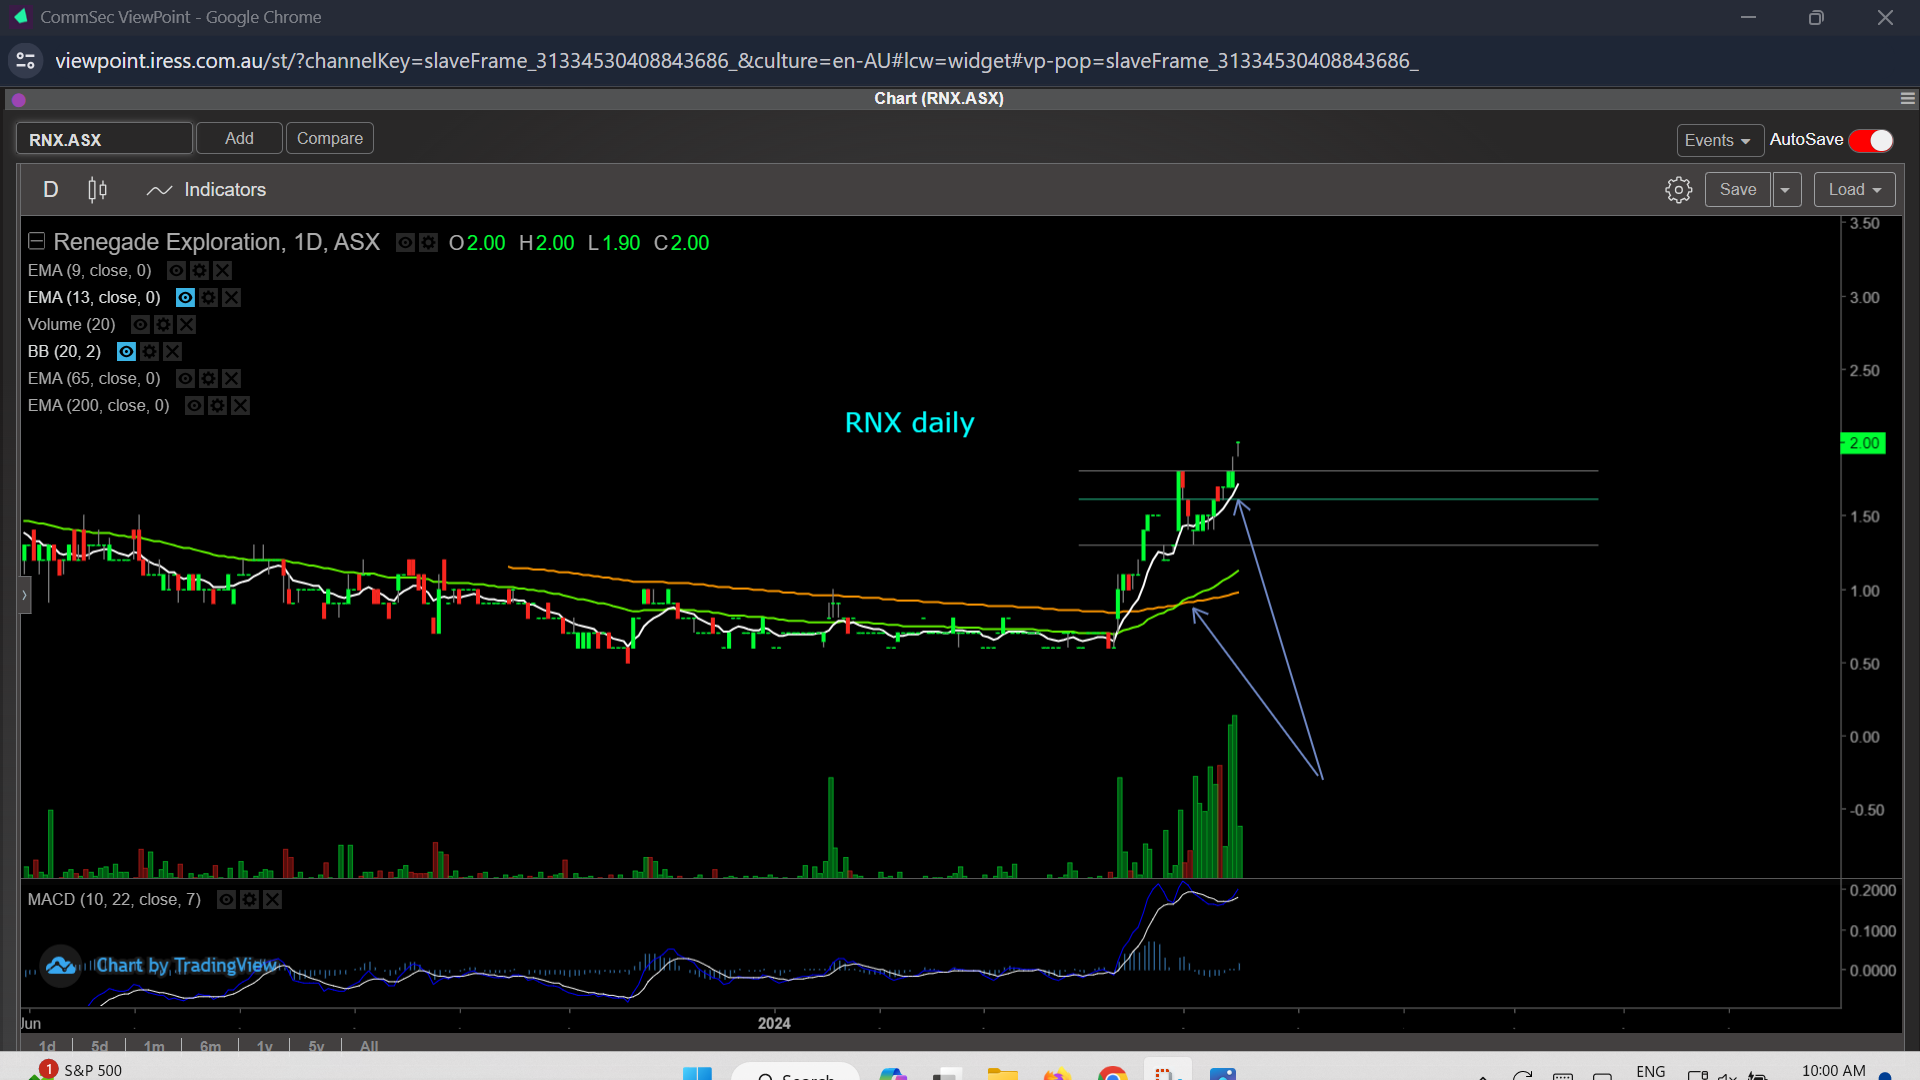Image resolution: width=1920 pixels, height=1080 pixels.
Task: Remove the EMA 200 indicator
Action: (240, 406)
